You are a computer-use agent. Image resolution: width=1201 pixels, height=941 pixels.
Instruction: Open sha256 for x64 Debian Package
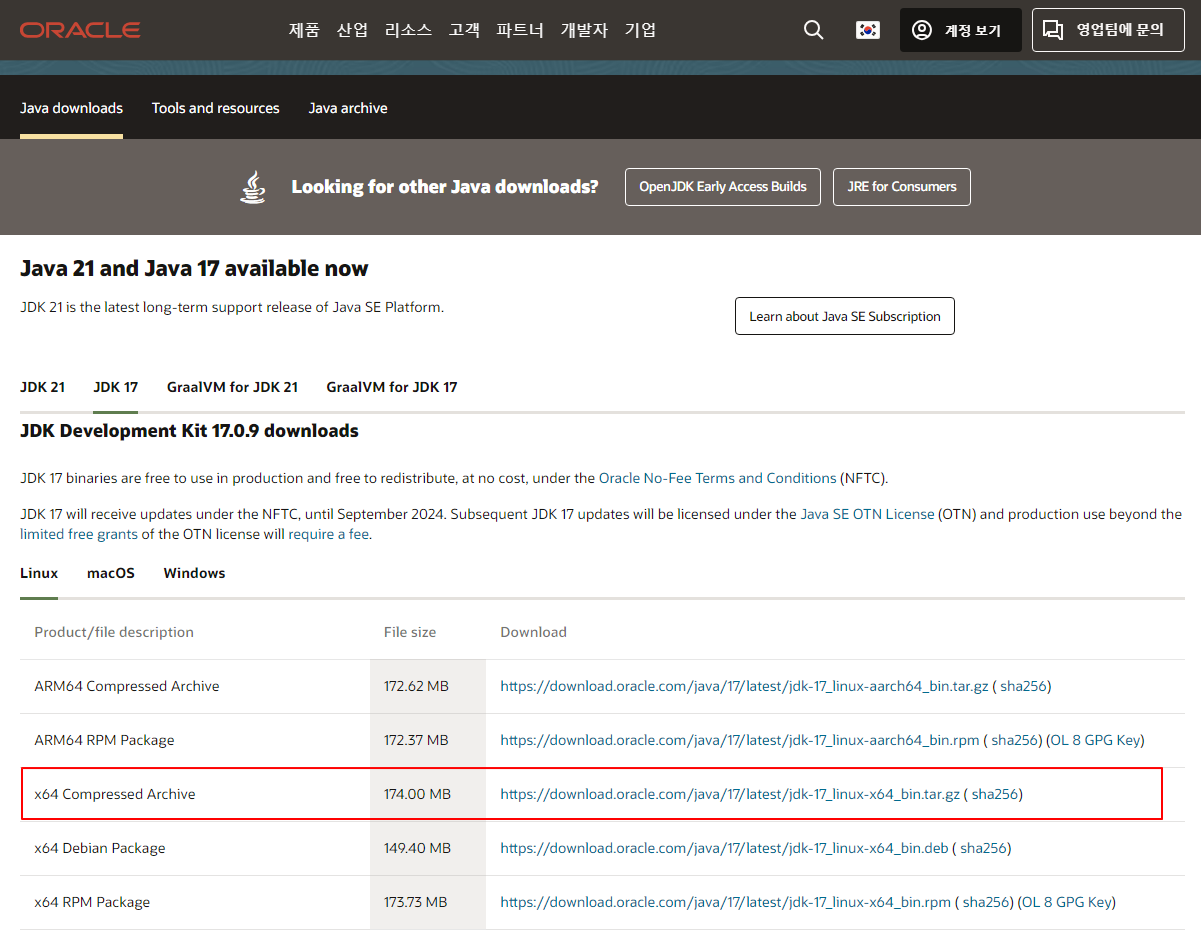[983, 848]
